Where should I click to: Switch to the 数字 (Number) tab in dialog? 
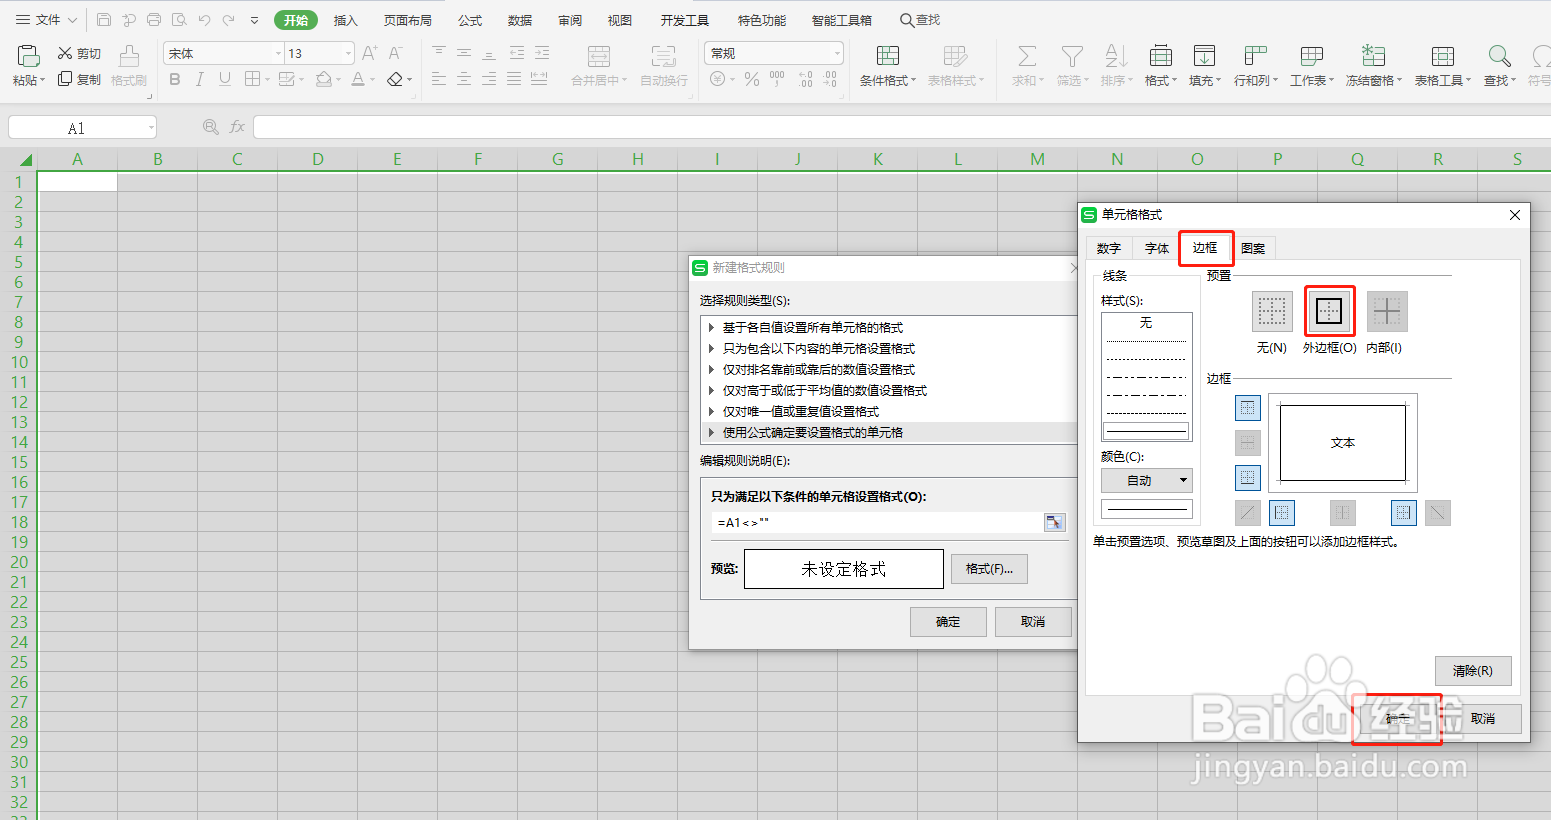tap(1109, 248)
